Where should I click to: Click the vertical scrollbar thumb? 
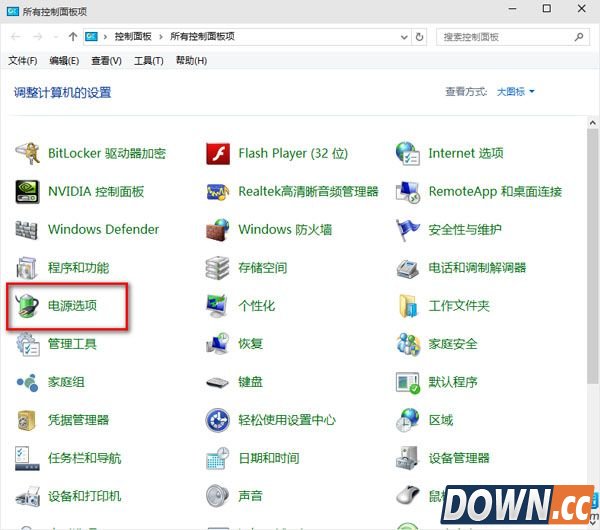[593, 256]
